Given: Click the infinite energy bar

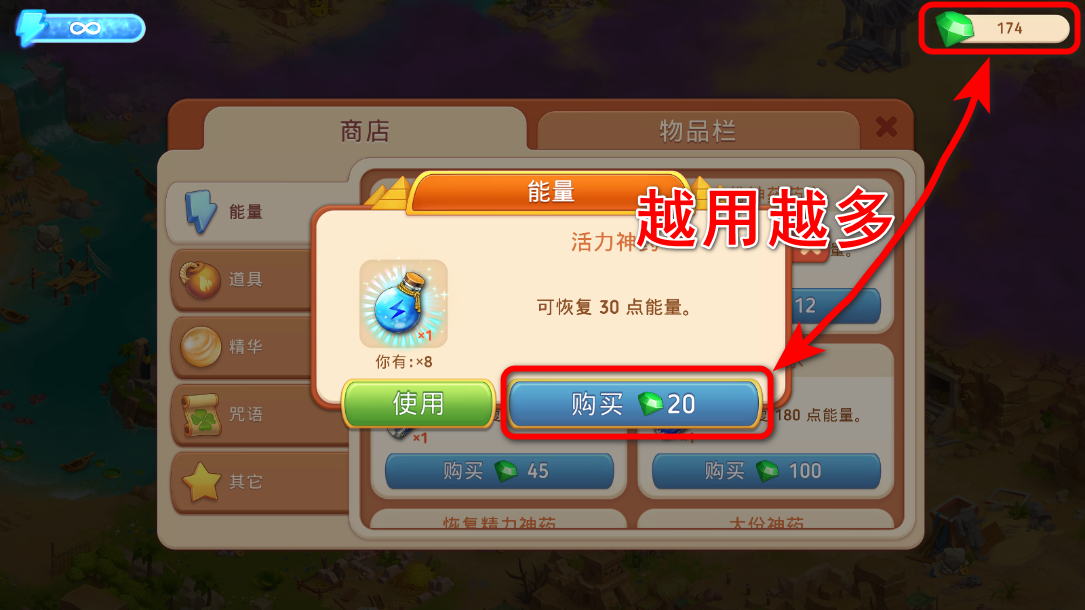Looking at the screenshot, I should pyautogui.click(x=82, y=28).
